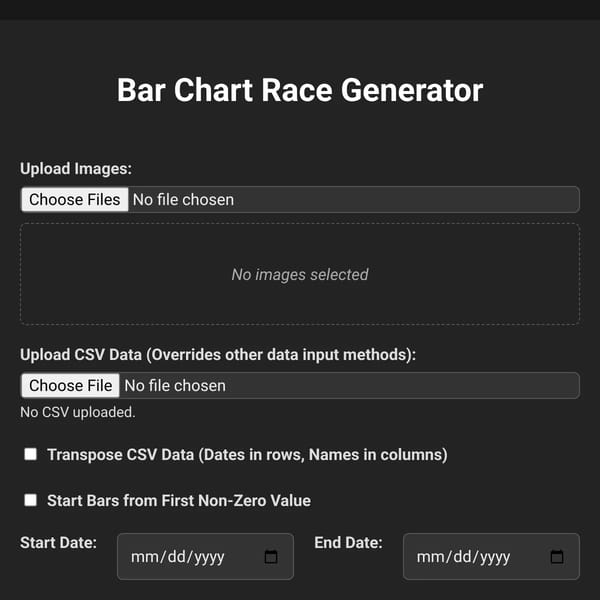Click Choose Files under Upload Images

tap(75, 199)
